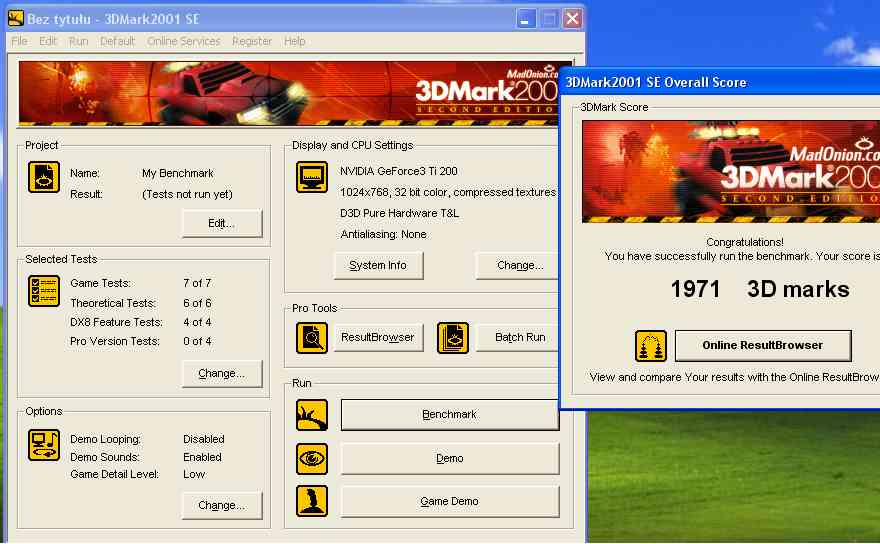Click the Project benchmark file icon
Viewport: 880px width, 544px height.
point(44,177)
